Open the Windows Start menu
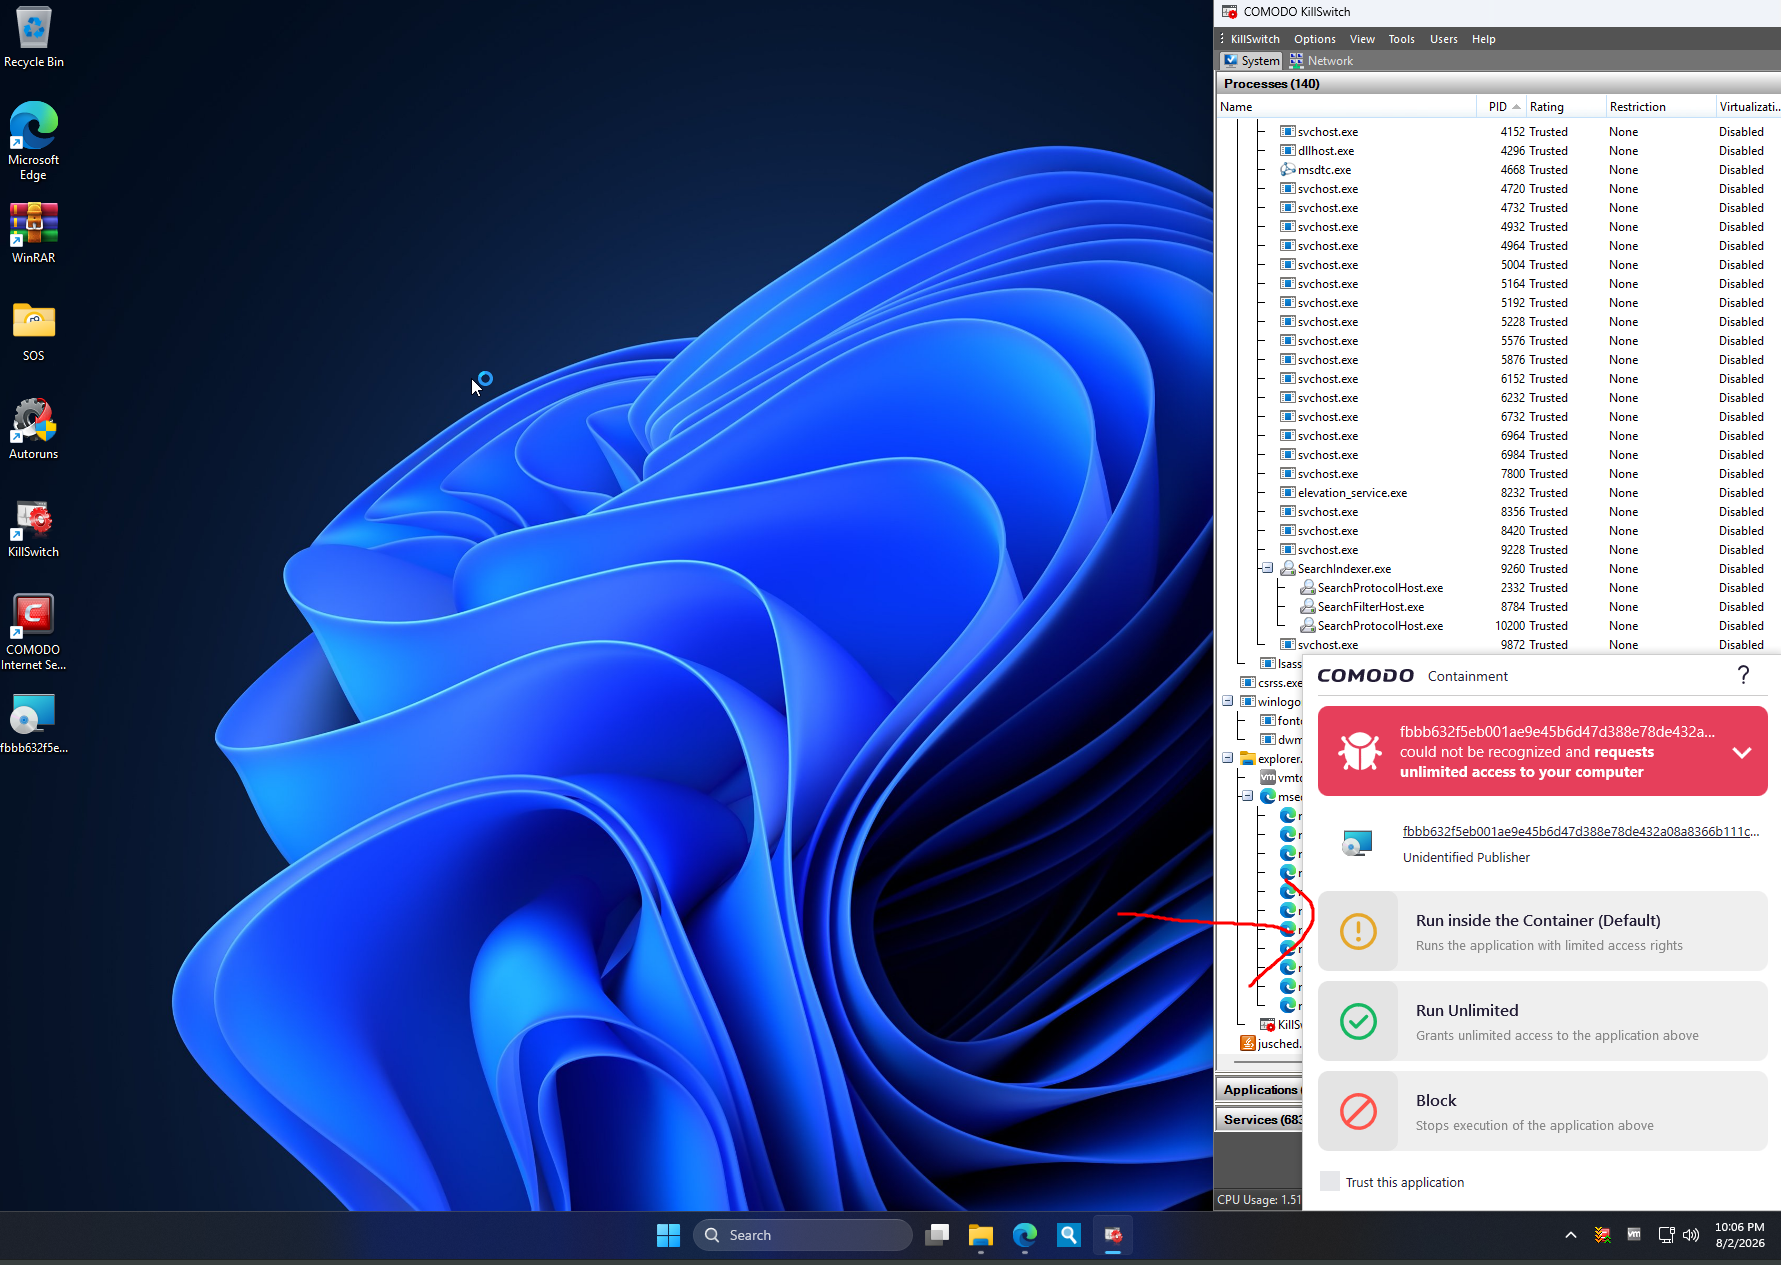 coord(668,1235)
